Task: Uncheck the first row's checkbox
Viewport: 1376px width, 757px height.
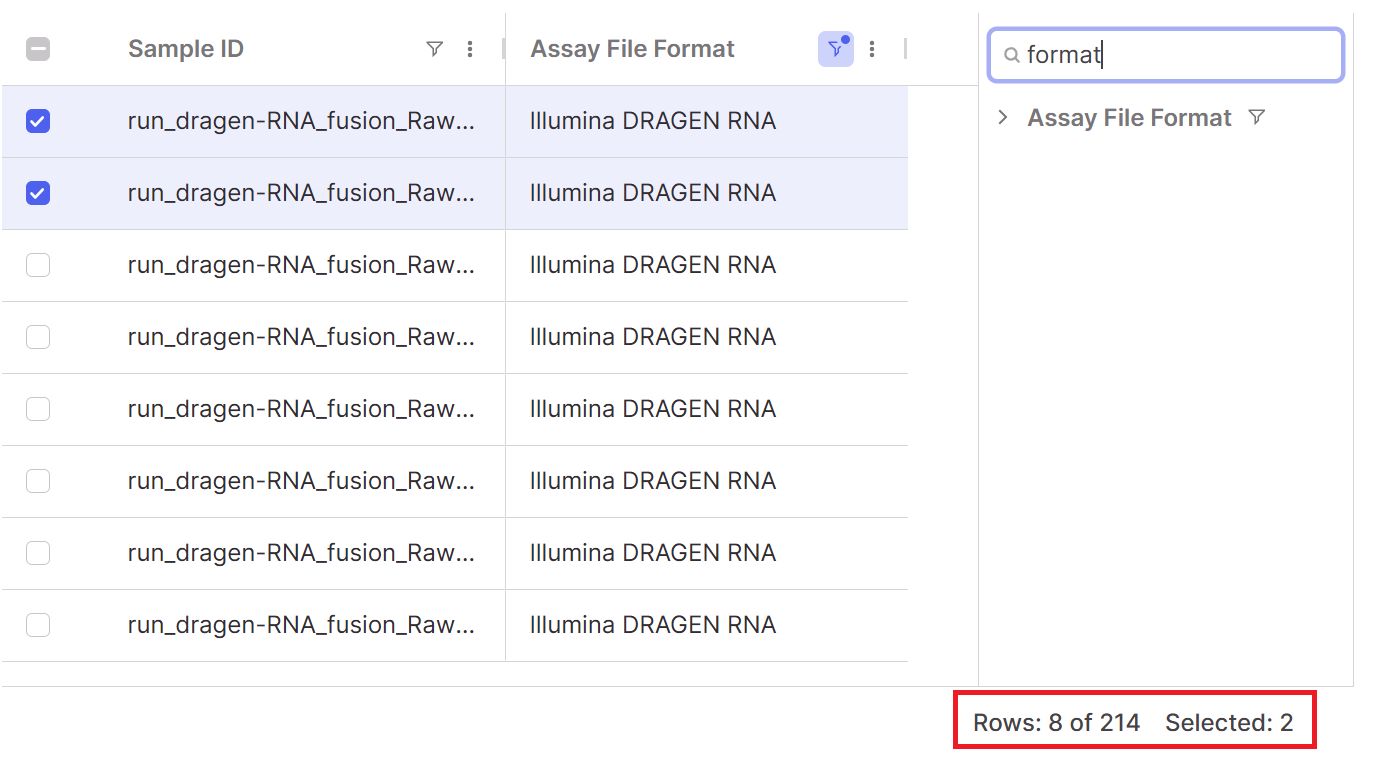Action: coord(38,121)
